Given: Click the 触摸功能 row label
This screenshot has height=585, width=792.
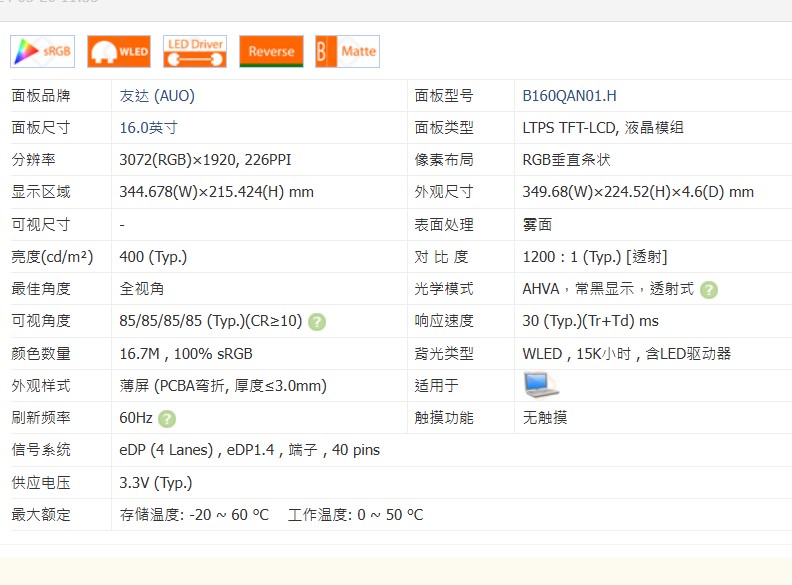Looking at the screenshot, I should coord(443,418).
